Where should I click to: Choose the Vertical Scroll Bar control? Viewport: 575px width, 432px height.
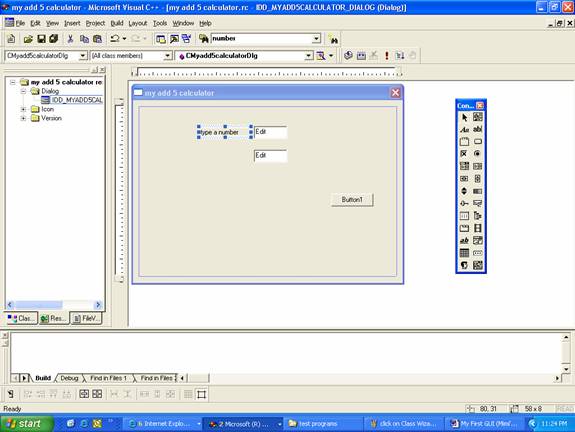[477, 179]
